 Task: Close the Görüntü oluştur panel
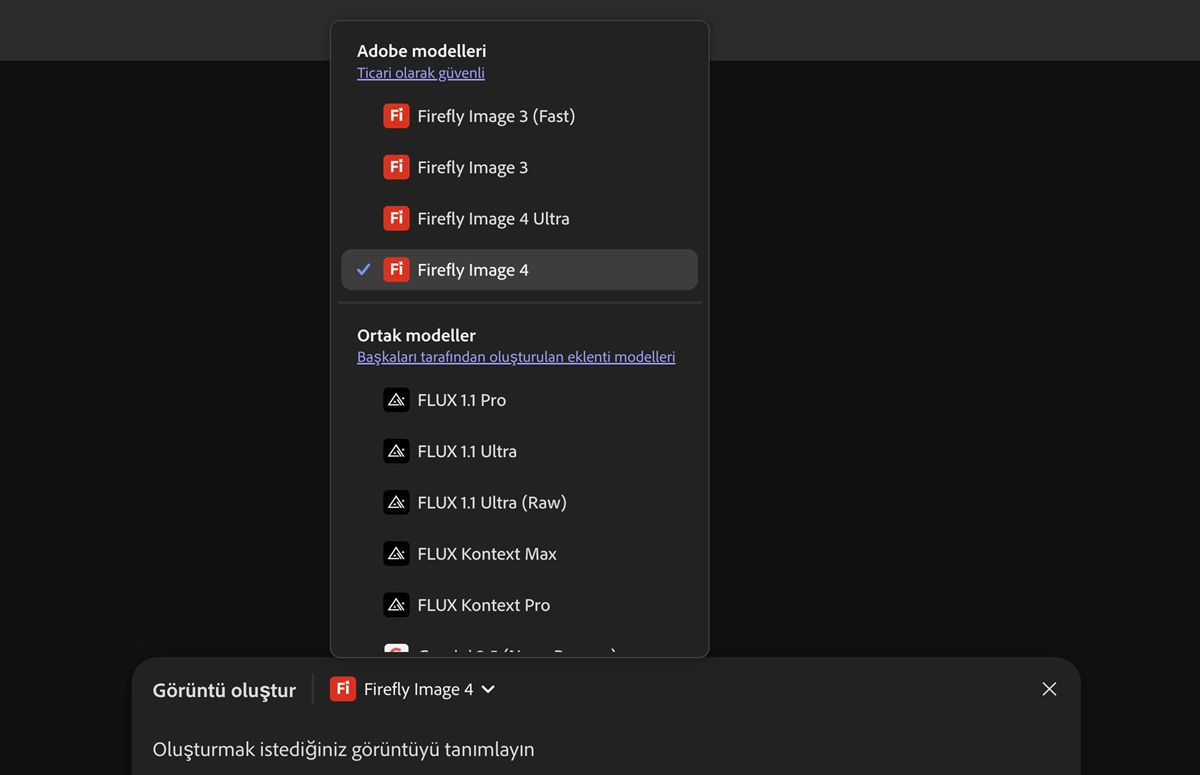coord(1049,689)
